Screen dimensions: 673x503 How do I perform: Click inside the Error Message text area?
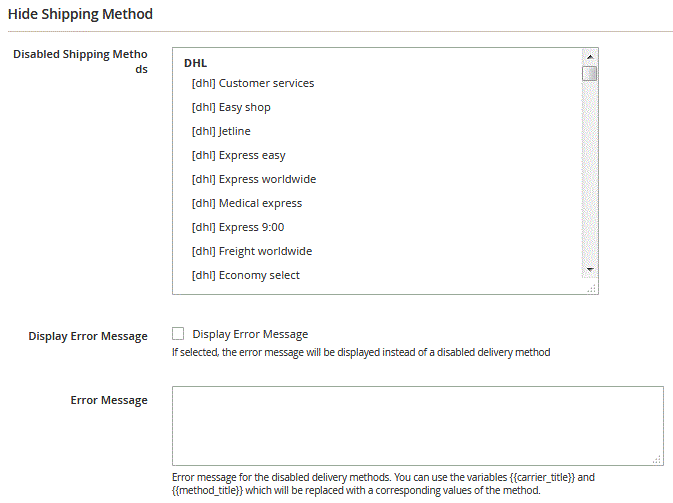(x=418, y=426)
